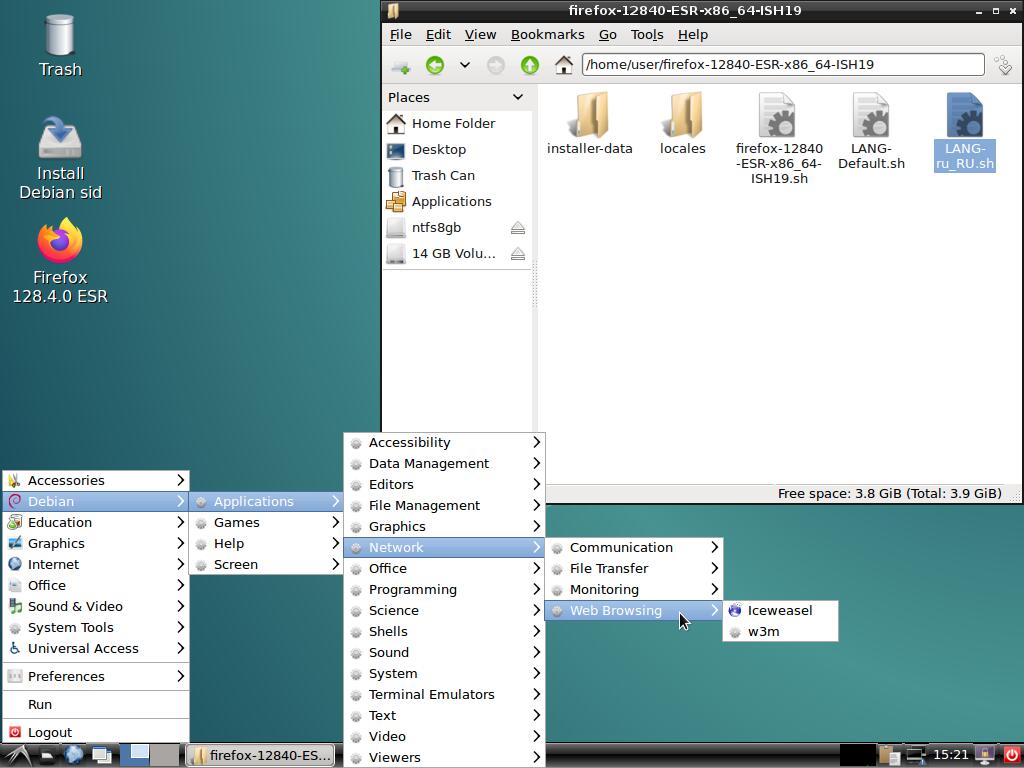Click the green Back arrow in toolbar
Screen dimensions: 1024x768
click(435, 65)
